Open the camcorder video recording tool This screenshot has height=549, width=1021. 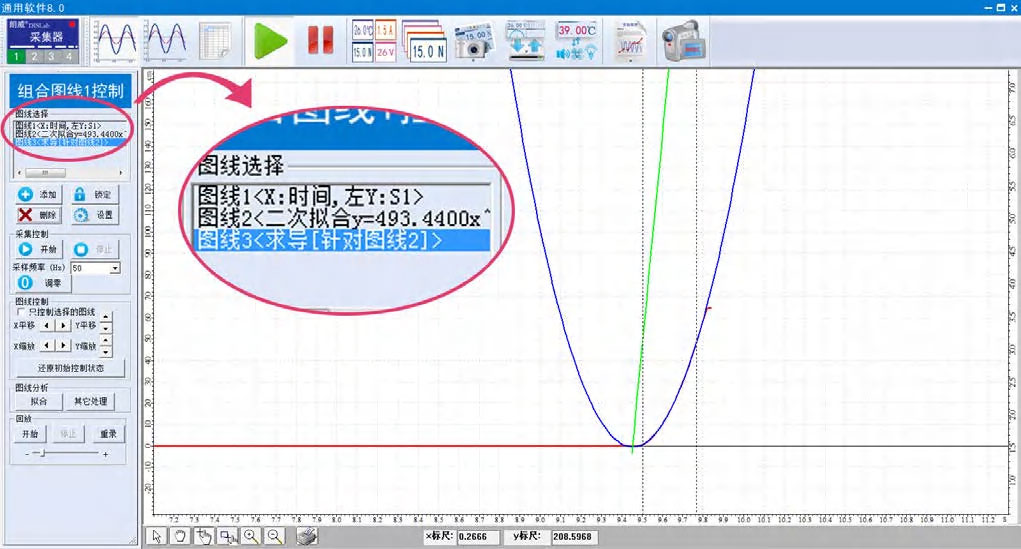click(x=684, y=40)
